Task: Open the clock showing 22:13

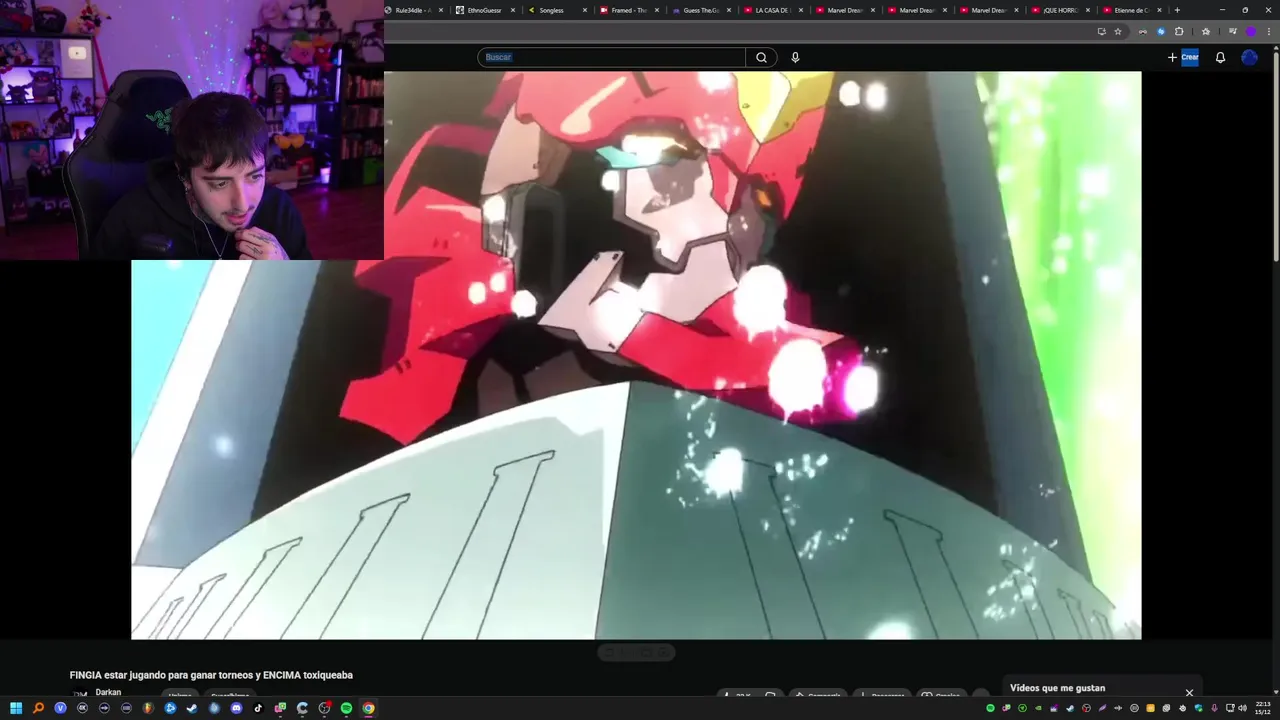Action: coord(1263,708)
